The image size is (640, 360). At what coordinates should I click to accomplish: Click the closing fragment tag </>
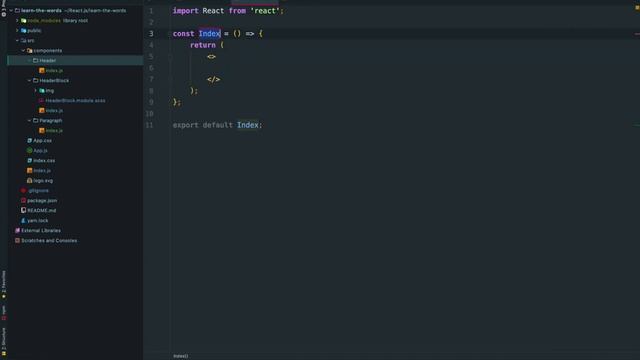(x=213, y=79)
